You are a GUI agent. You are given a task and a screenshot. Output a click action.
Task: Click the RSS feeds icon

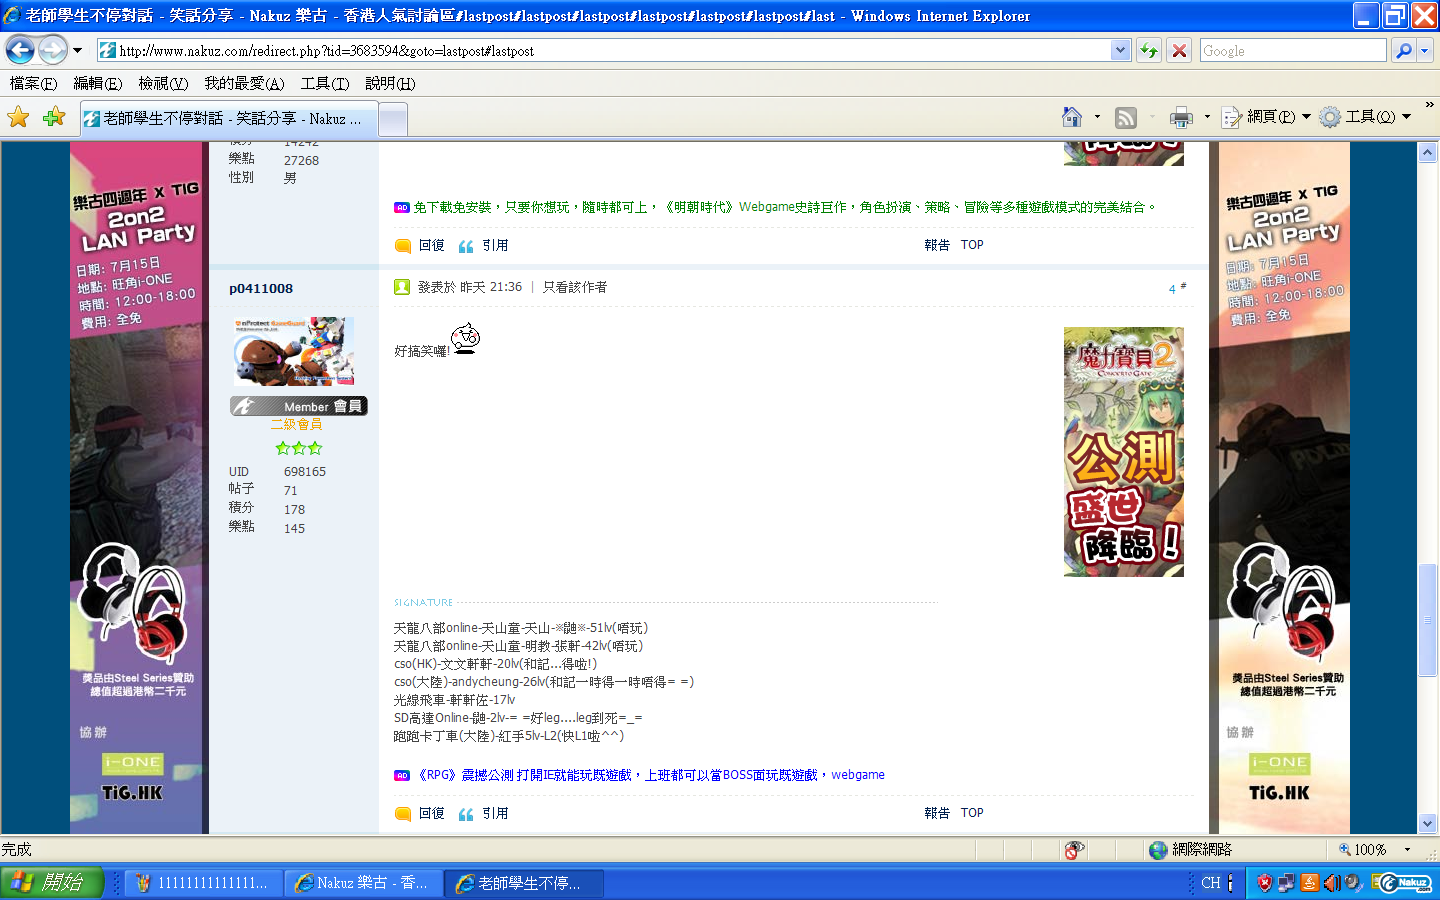1126,118
